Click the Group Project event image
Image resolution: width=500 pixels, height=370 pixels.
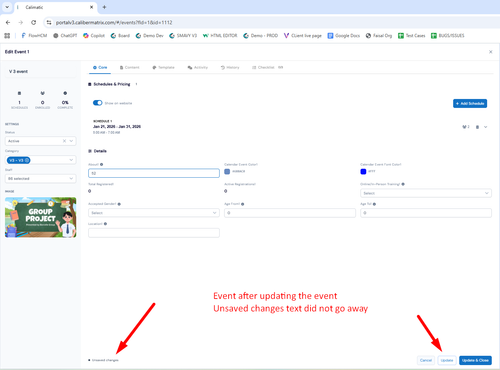point(41,217)
